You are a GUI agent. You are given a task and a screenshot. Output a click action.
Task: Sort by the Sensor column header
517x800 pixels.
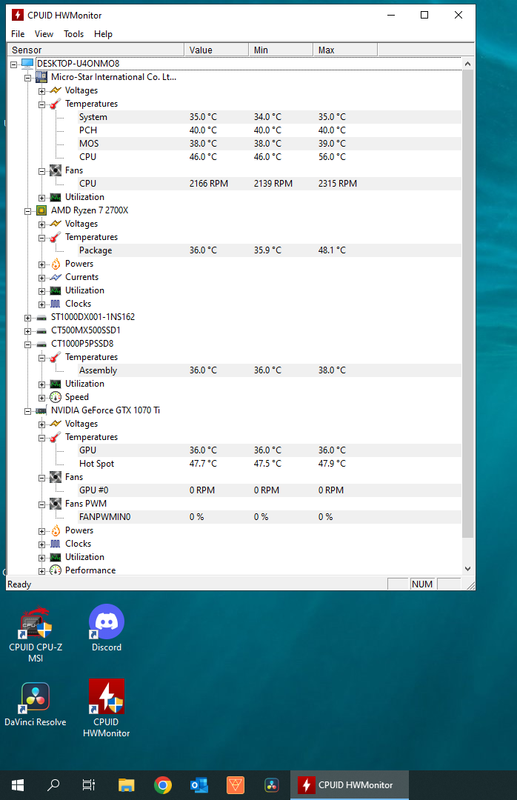pyautogui.click(x=96, y=50)
